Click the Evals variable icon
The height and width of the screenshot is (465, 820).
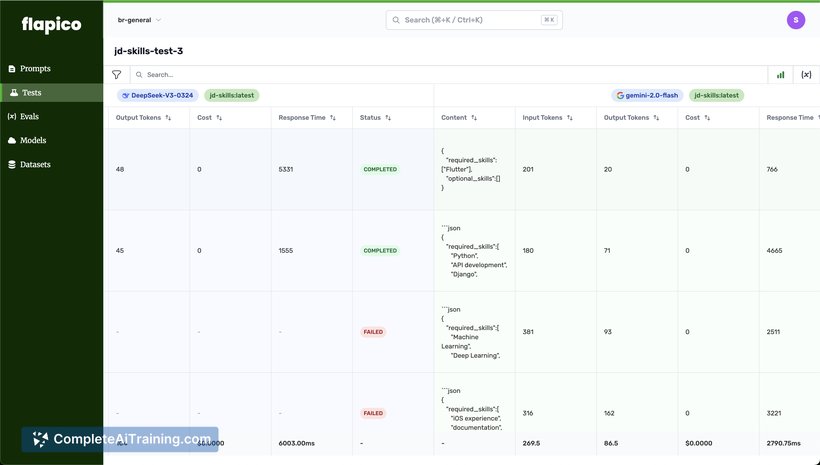[12, 117]
